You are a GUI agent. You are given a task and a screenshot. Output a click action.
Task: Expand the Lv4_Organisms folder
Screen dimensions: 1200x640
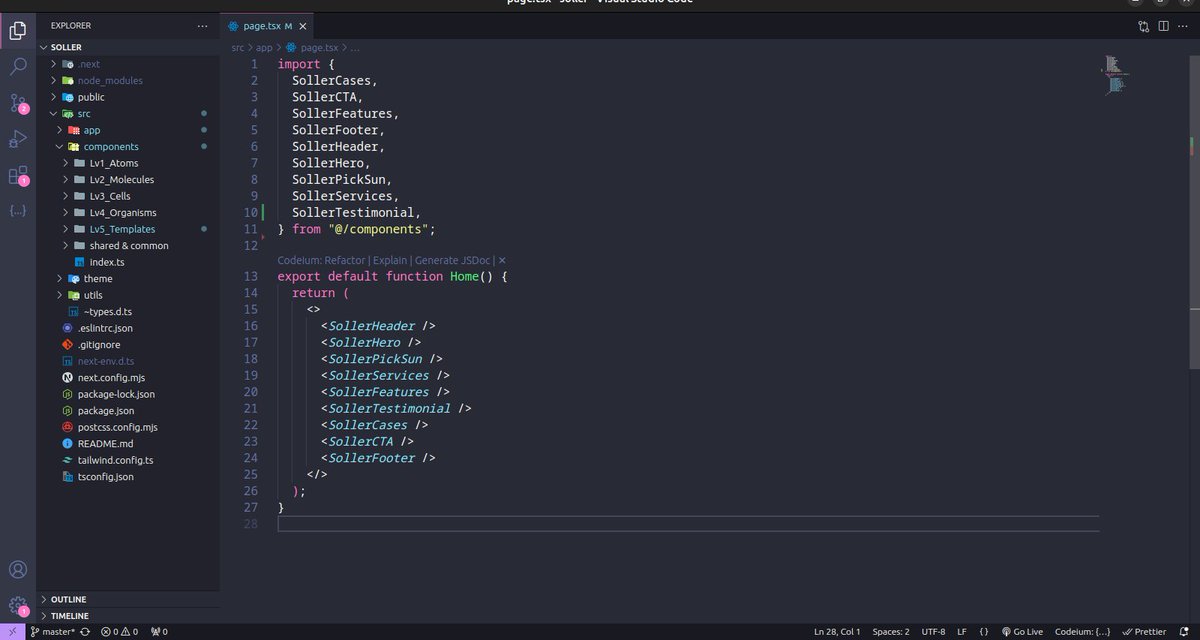128,213
